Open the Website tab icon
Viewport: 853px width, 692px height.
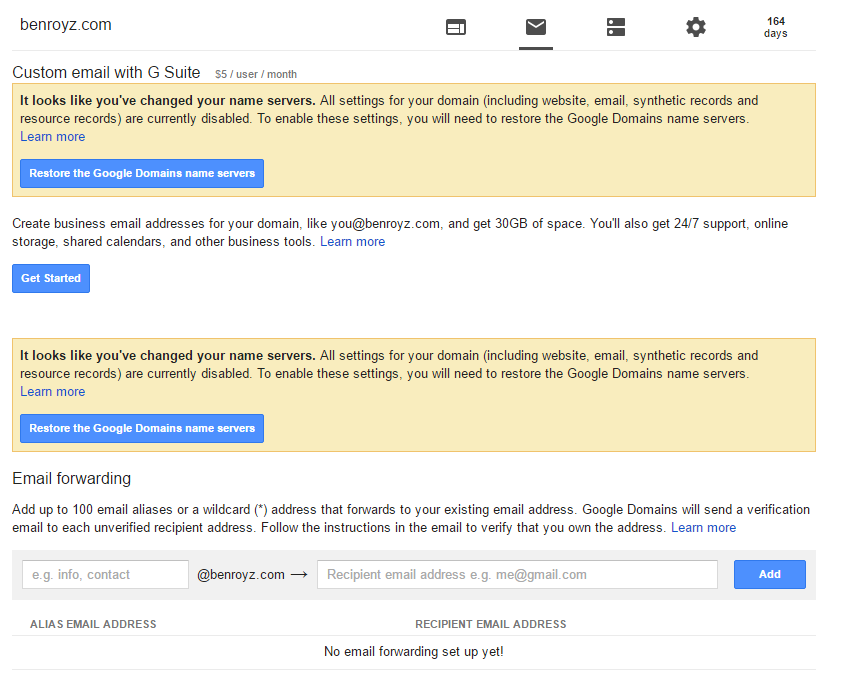pos(456,27)
